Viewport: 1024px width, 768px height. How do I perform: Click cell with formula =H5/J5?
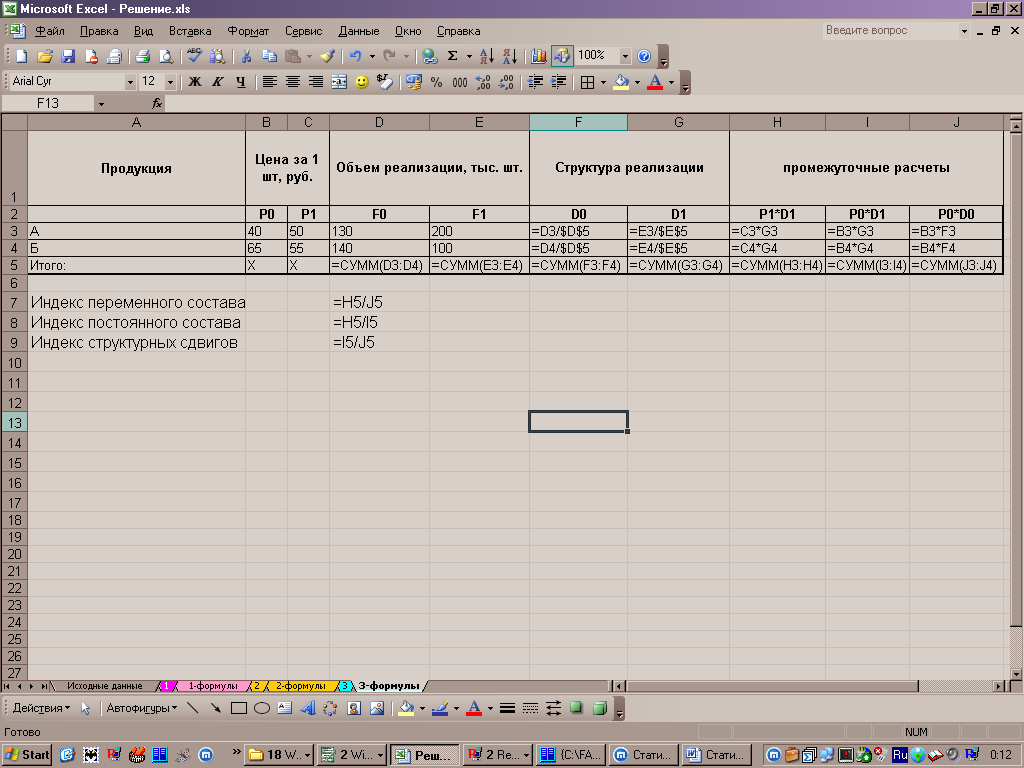coord(379,302)
